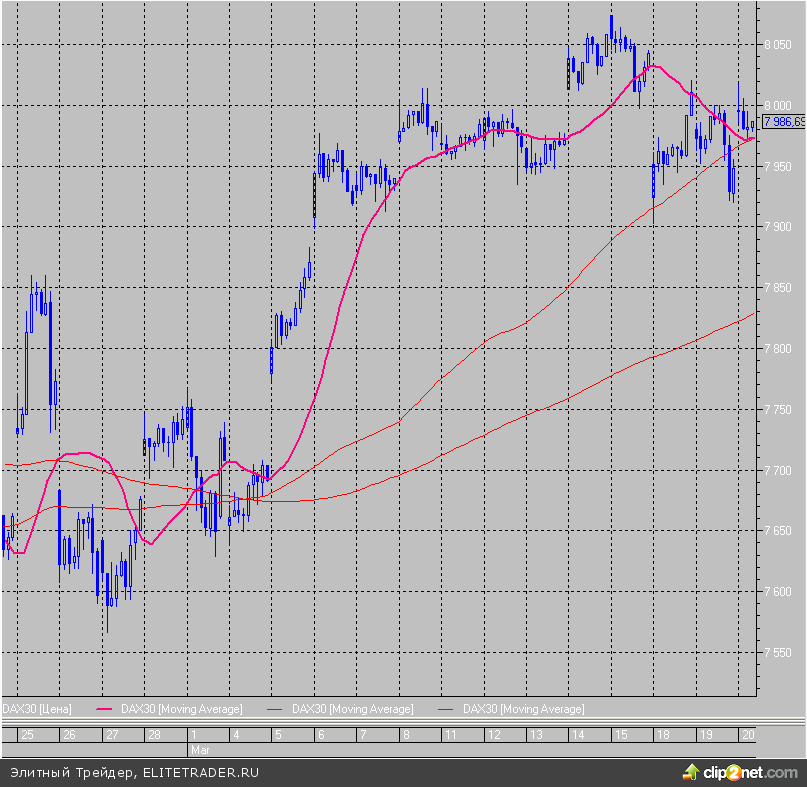Select day 1 on the time axis

pos(194,734)
